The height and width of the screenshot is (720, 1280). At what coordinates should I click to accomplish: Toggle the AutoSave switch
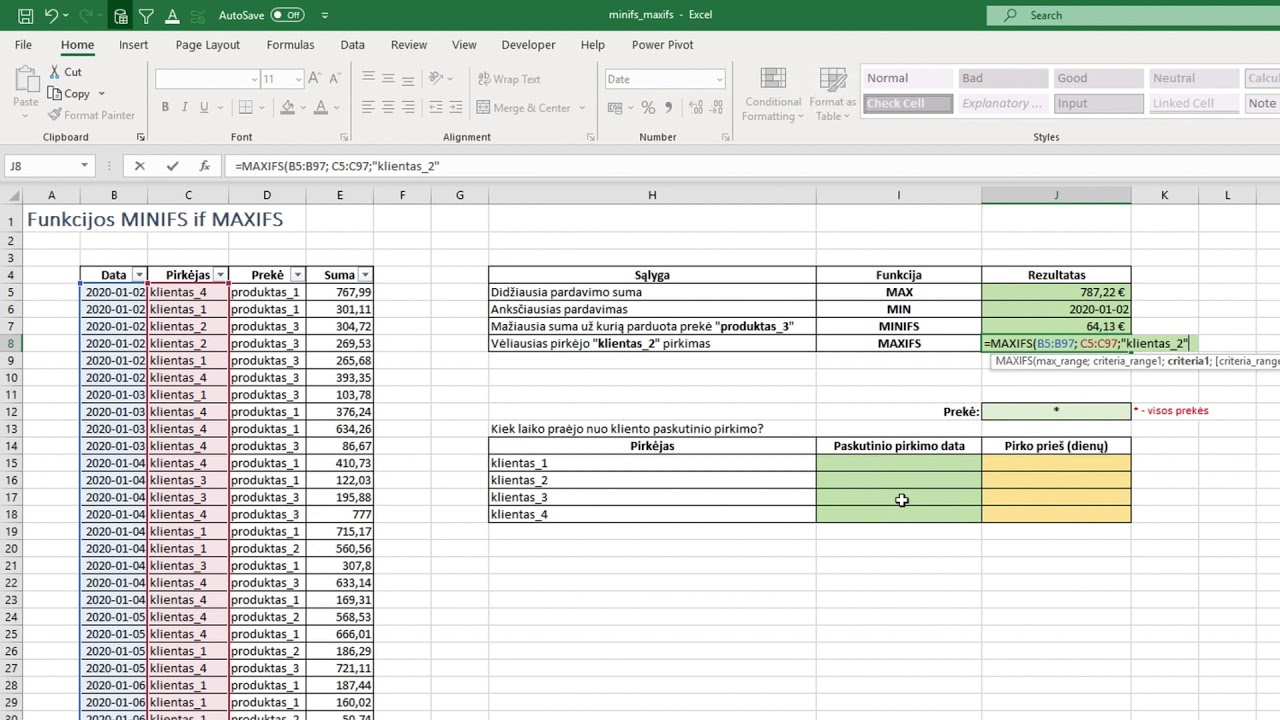[x=287, y=15]
